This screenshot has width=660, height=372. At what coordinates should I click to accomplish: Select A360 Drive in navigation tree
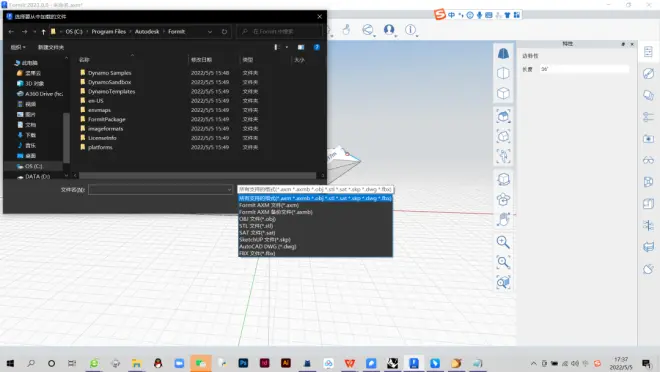pyautogui.click(x=40, y=93)
